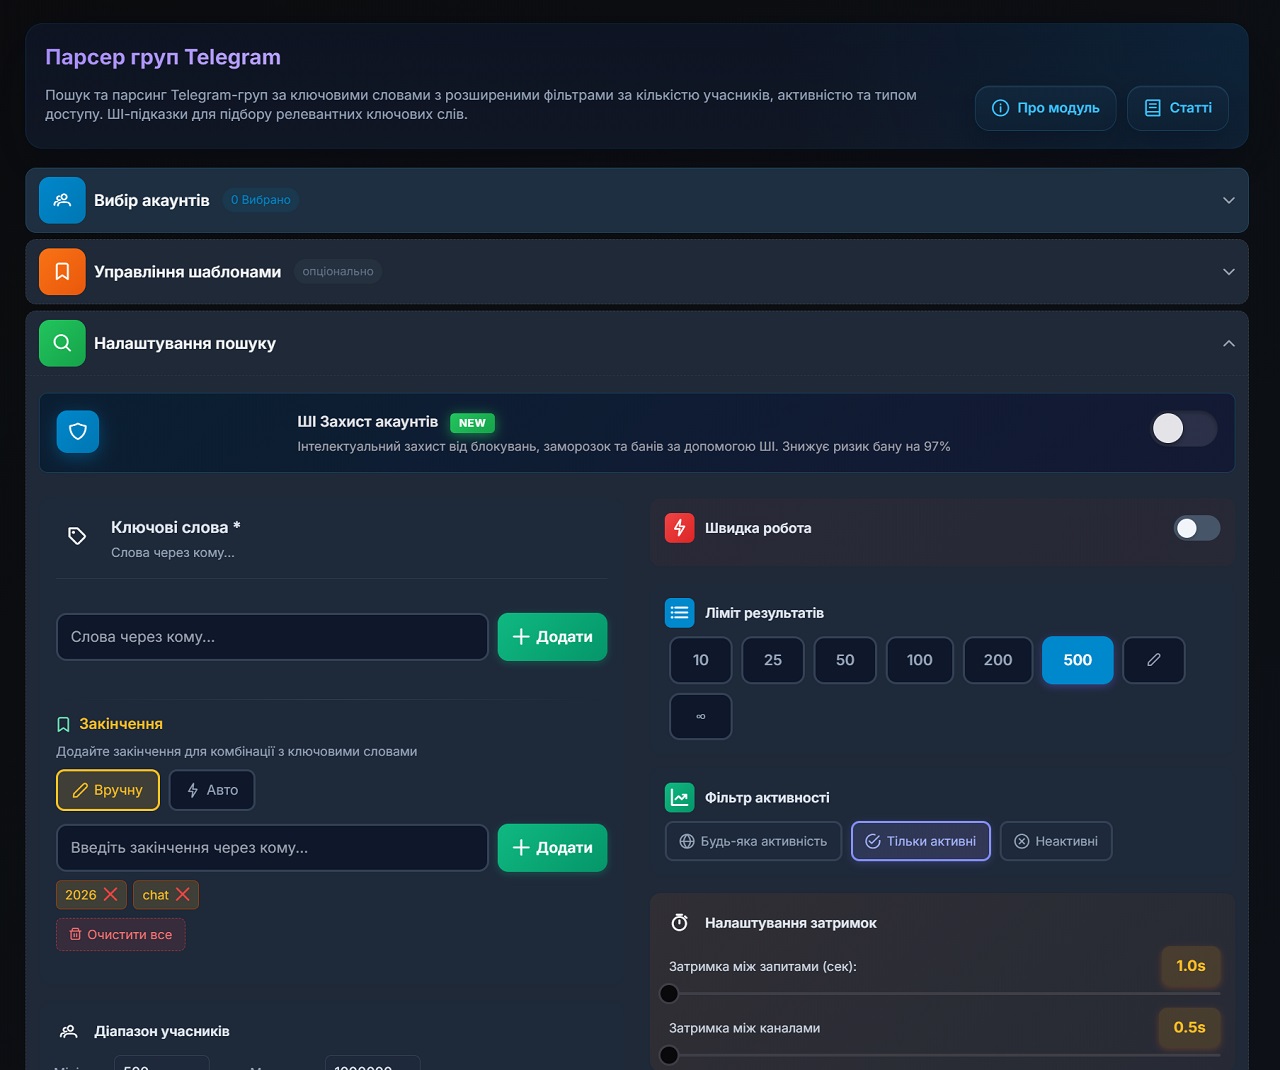Set result limit to 100

click(x=920, y=660)
